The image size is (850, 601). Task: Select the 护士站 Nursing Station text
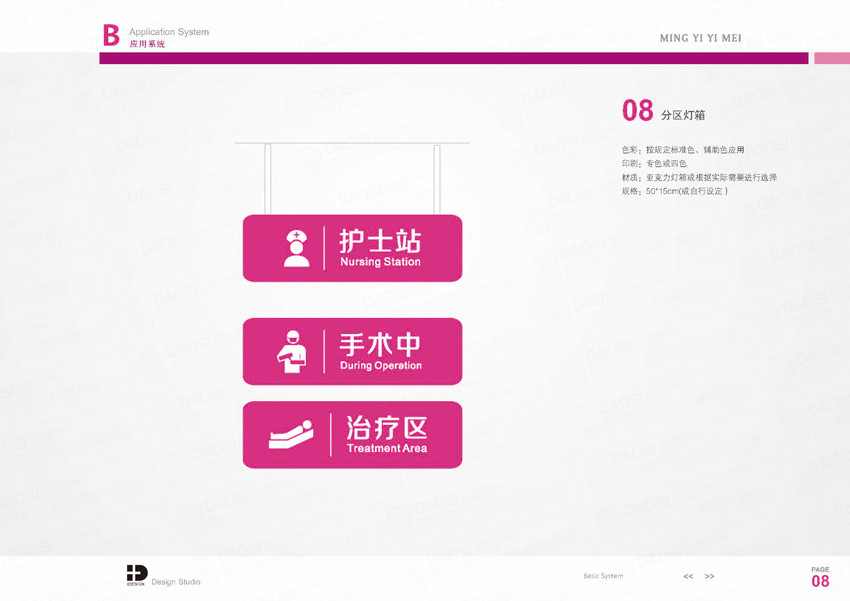pyautogui.click(x=380, y=248)
